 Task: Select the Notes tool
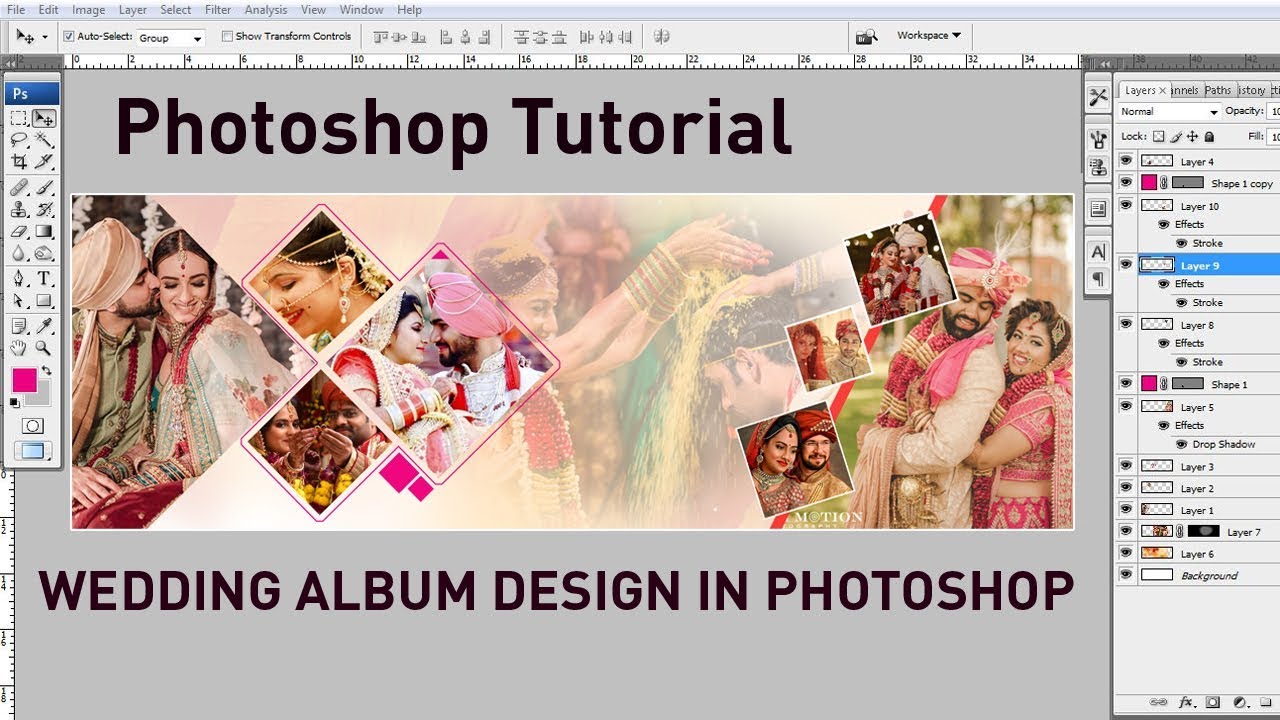19,326
